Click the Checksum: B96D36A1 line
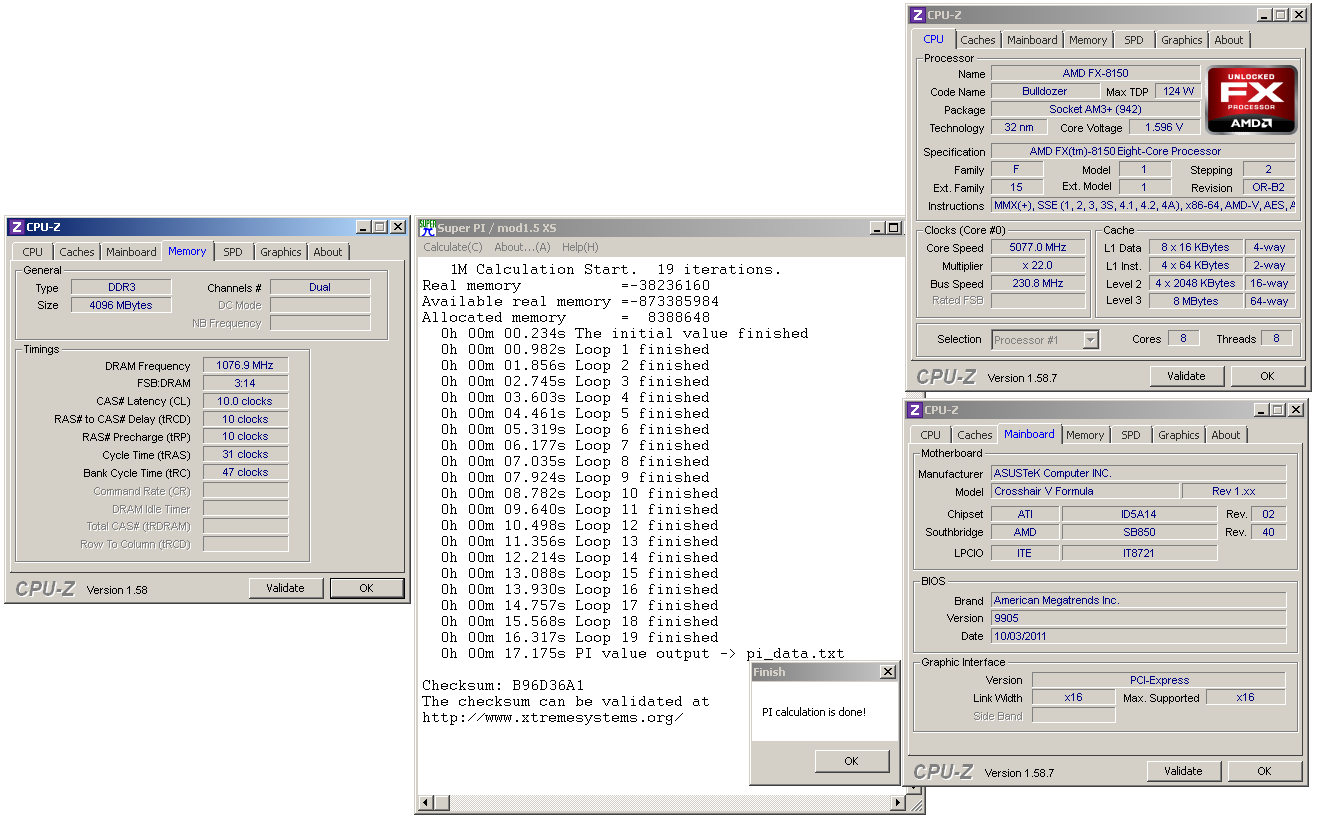1317x819 pixels. pyautogui.click(x=503, y=685)
